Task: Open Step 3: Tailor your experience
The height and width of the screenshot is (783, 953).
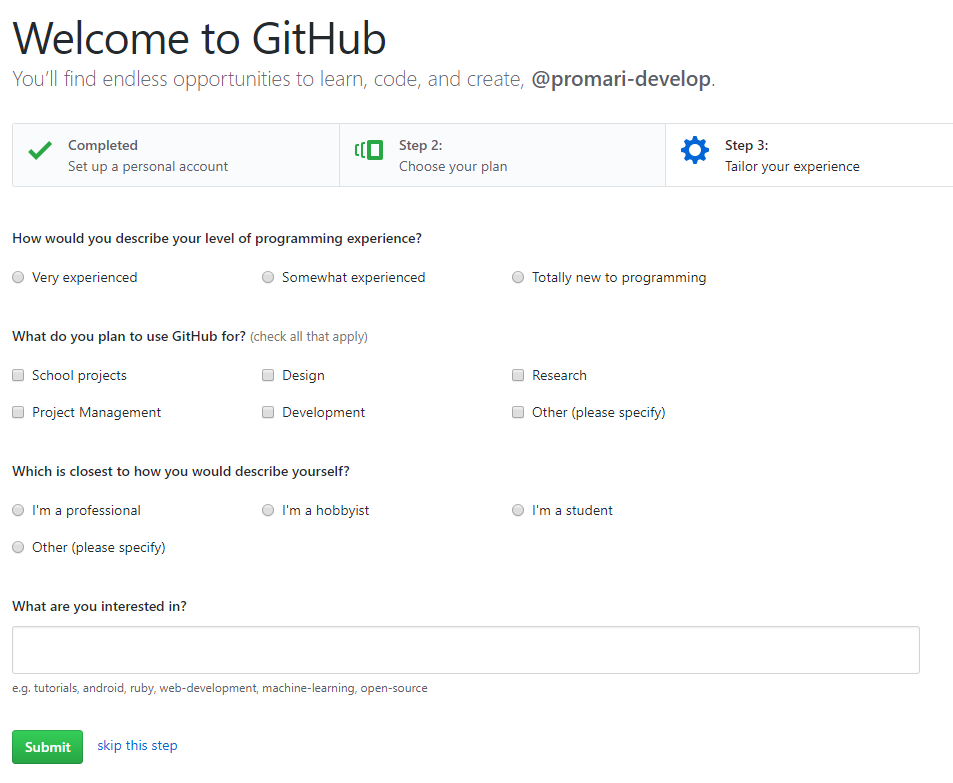Action: (809, 155)
